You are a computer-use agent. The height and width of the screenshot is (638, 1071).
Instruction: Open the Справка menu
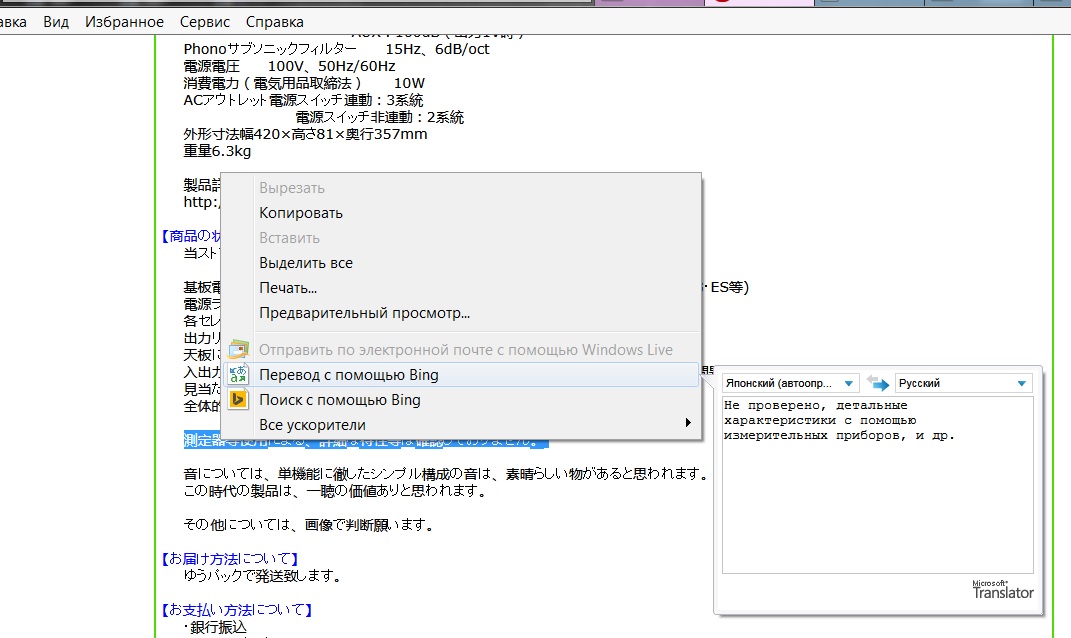275,22
